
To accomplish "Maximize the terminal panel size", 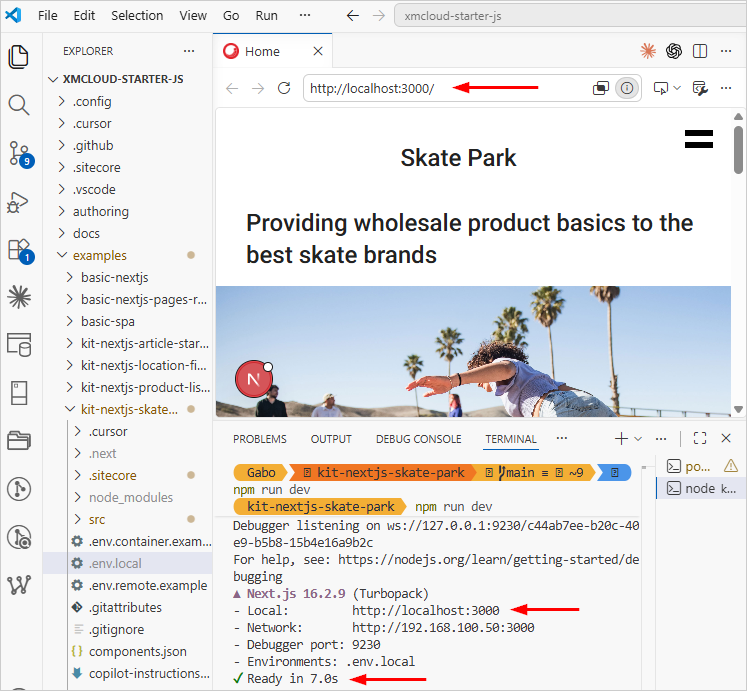I will (x=700, y=438).
